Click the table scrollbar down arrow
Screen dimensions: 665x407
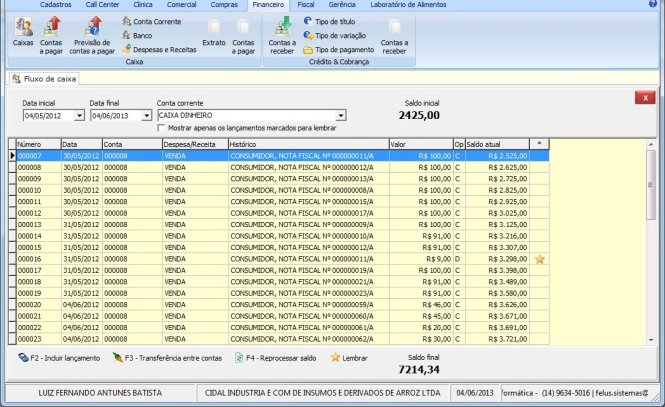(651, 340)
